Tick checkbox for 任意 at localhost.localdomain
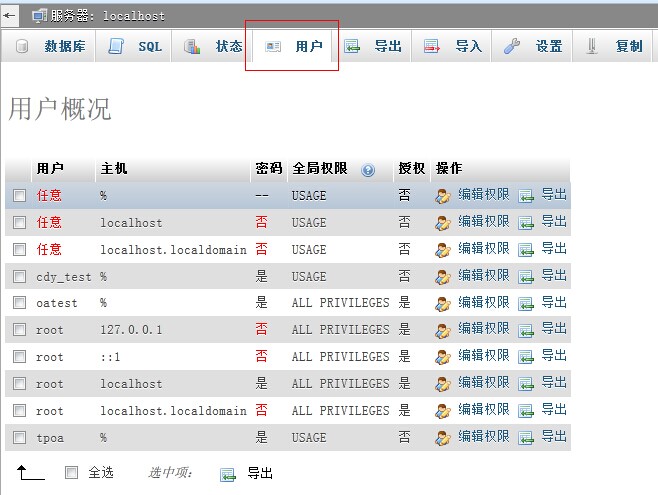Image resolution: width=658 pixels, height=495 pixels. point(19,250)
